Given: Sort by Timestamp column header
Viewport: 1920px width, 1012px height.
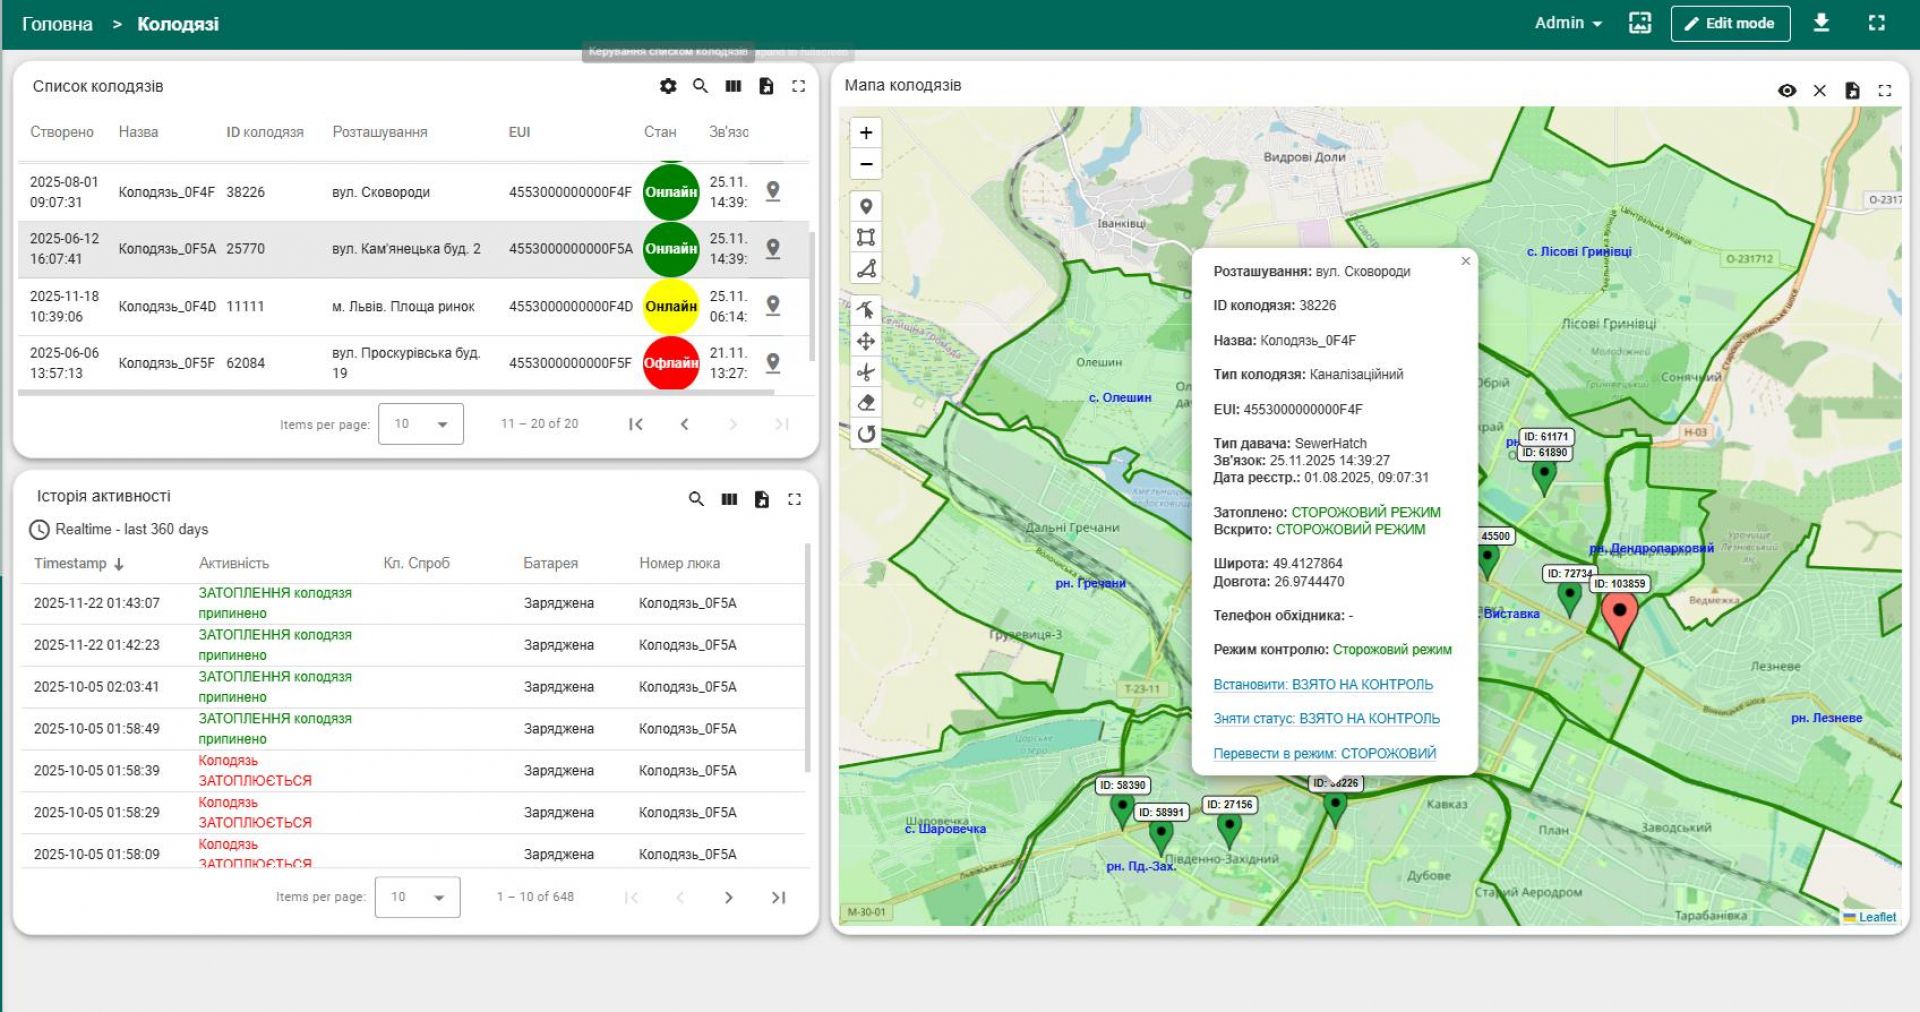Looking at the screenshot, I should tap(70, 563).
